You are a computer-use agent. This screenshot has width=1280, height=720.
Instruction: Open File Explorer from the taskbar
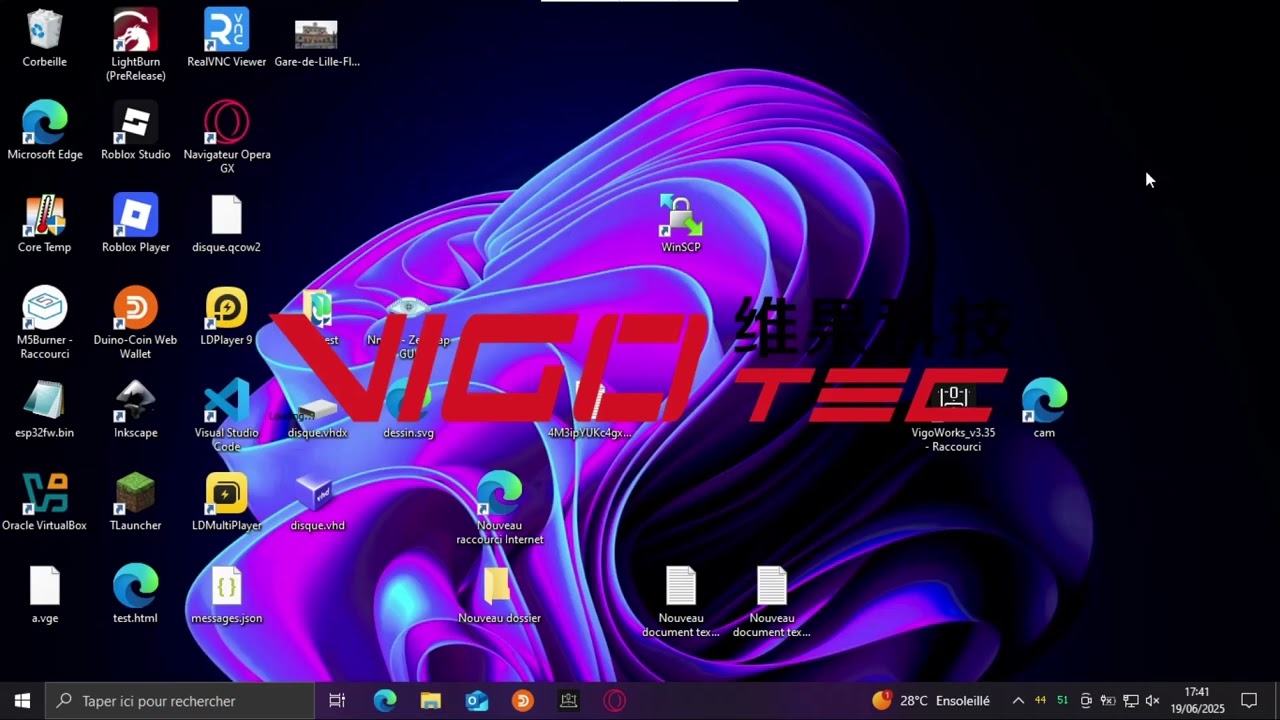[431, 701]
